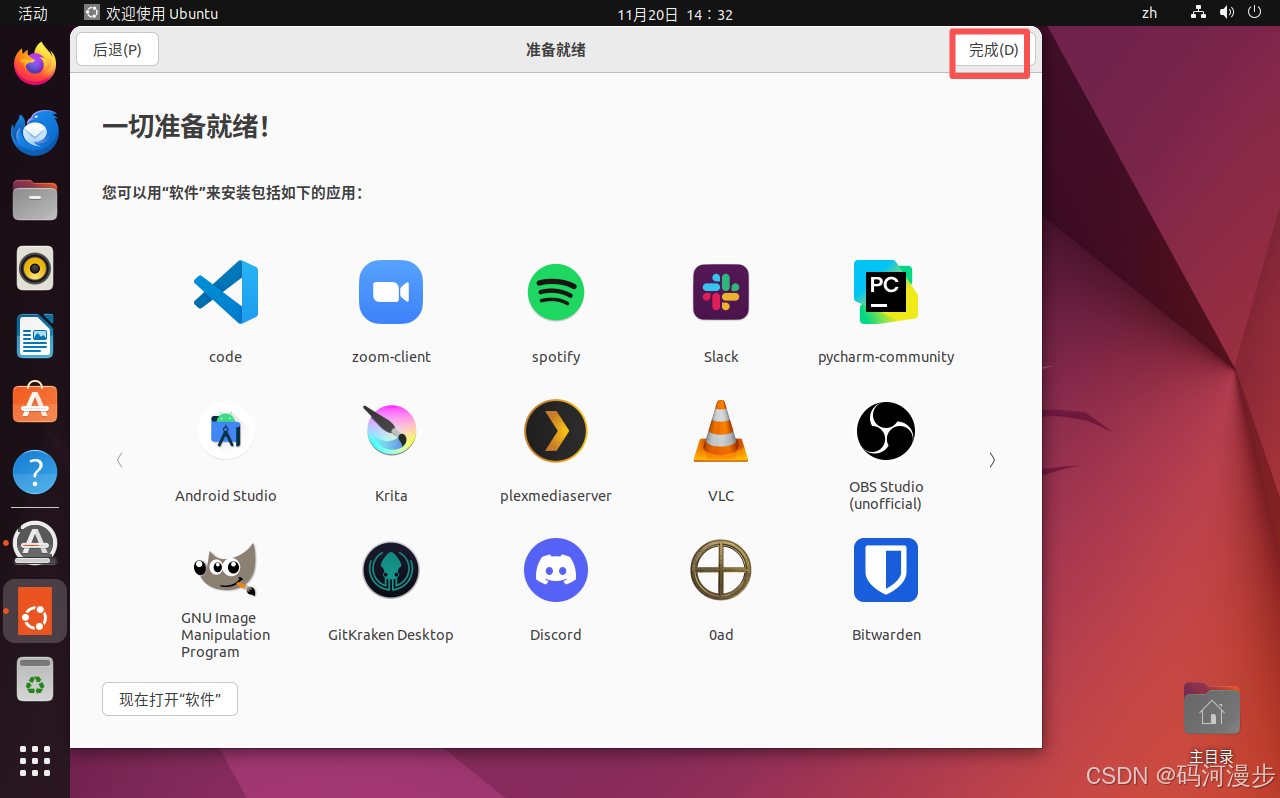
Task: Open the Trash icon in the dock
Action: pyautogui.click(x=35, y=679)
